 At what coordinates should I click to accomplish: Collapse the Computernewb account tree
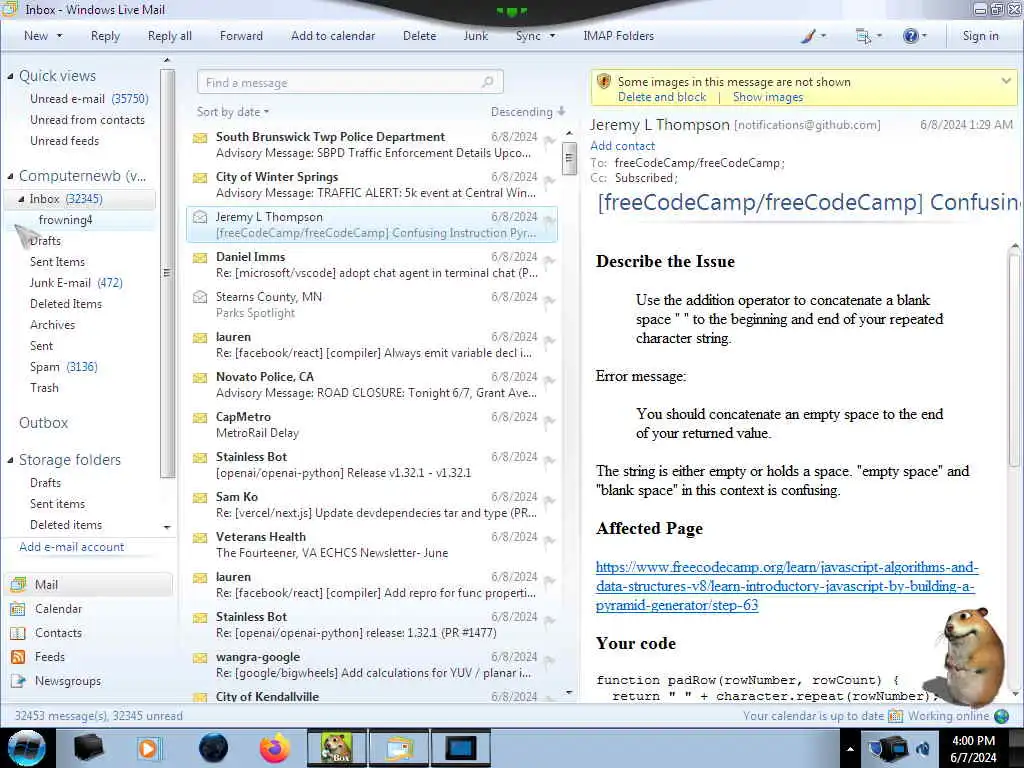click(x=10, y=176)
